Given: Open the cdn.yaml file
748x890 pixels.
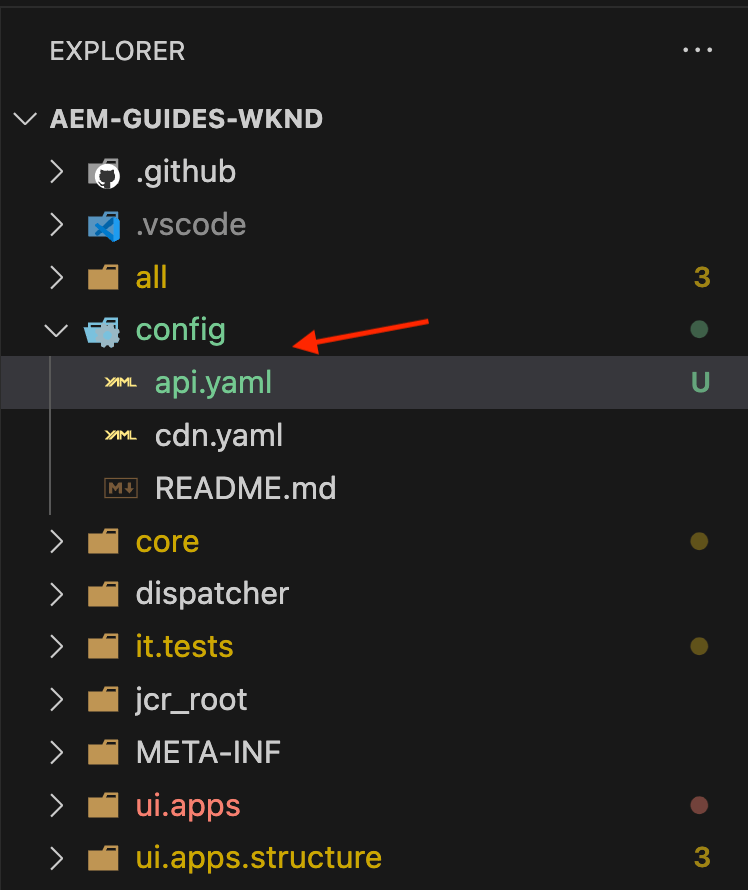Looking at the screenshot, I should [218, 436].
